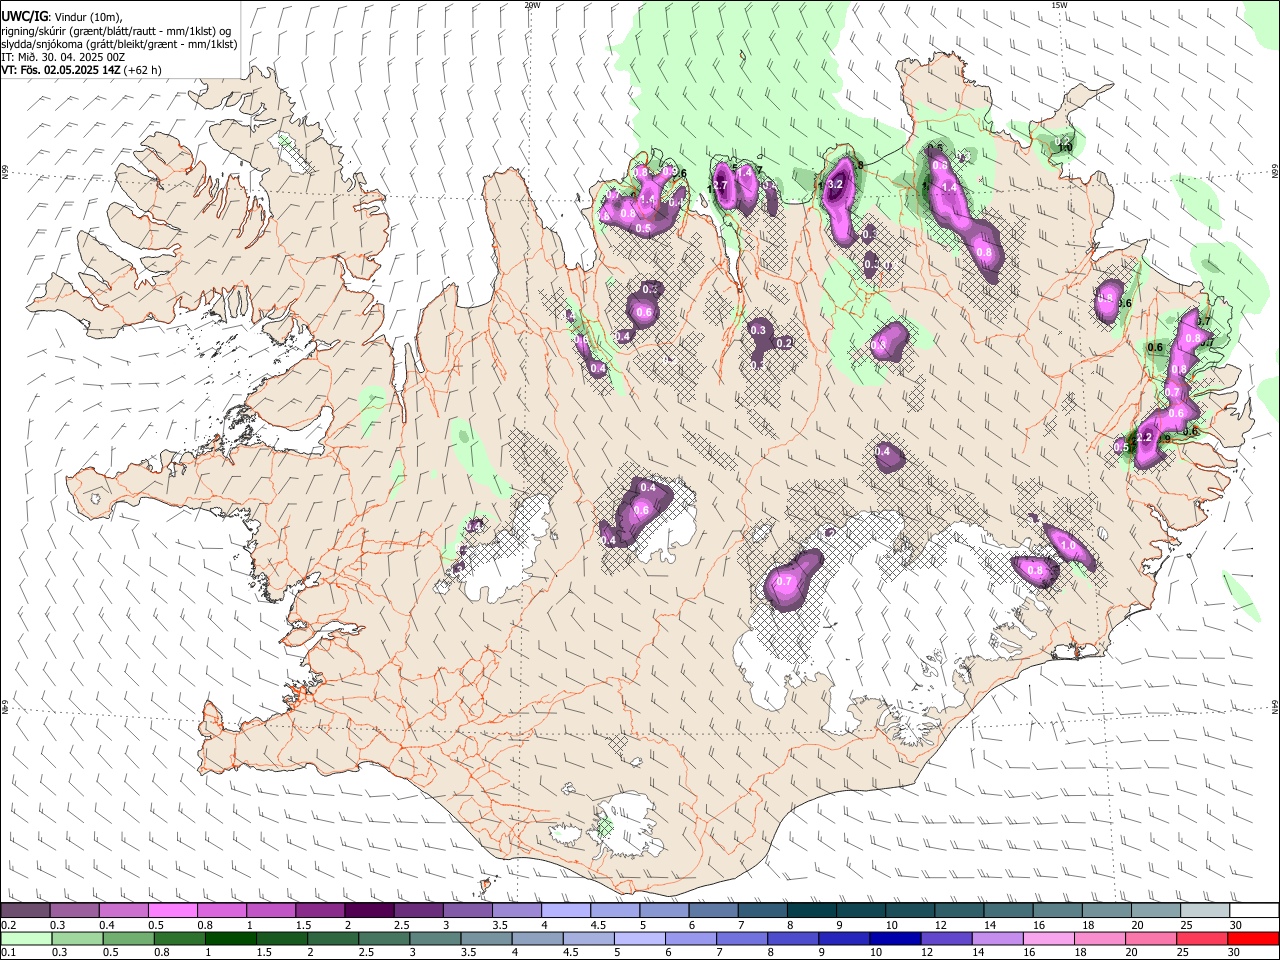Select the lower-row blue swatch starting at 8
Viewport: 1280px width, 960px height.
793,938
